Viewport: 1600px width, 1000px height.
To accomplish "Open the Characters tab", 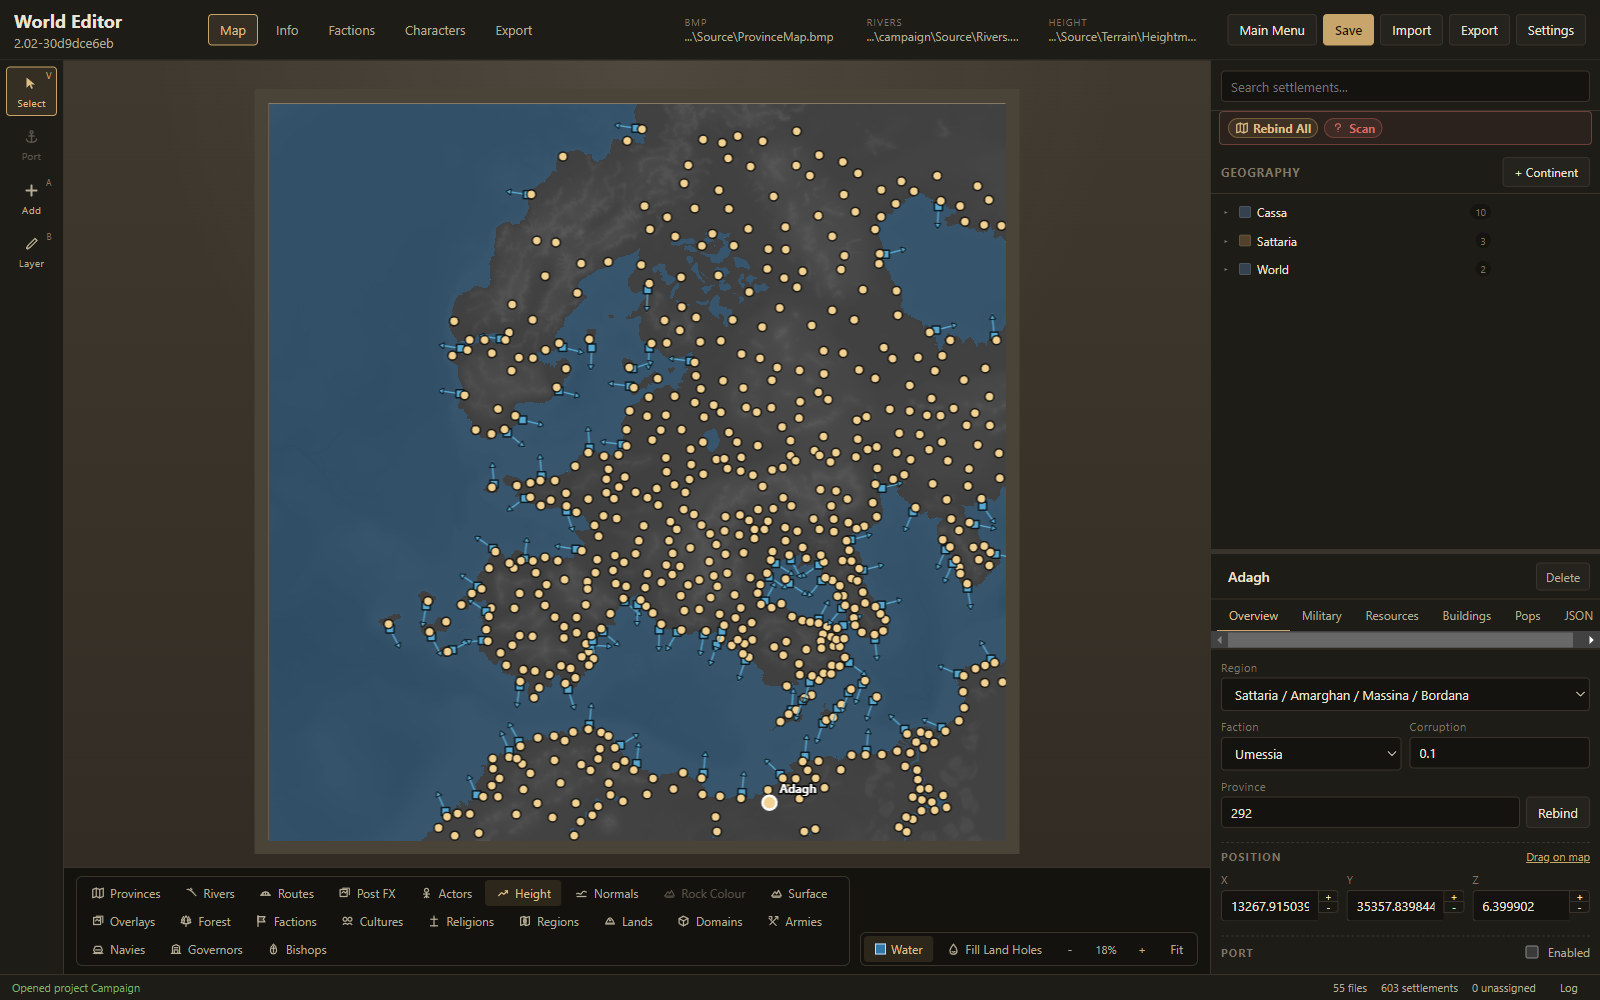I will click(435, 30).
